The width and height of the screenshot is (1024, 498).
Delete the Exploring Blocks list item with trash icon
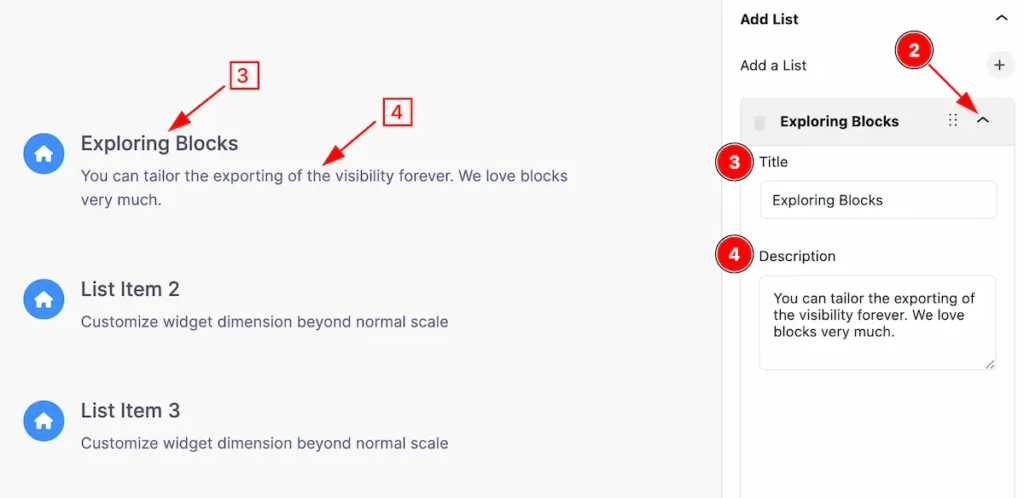pyautogui.click(x=759, y=122)
